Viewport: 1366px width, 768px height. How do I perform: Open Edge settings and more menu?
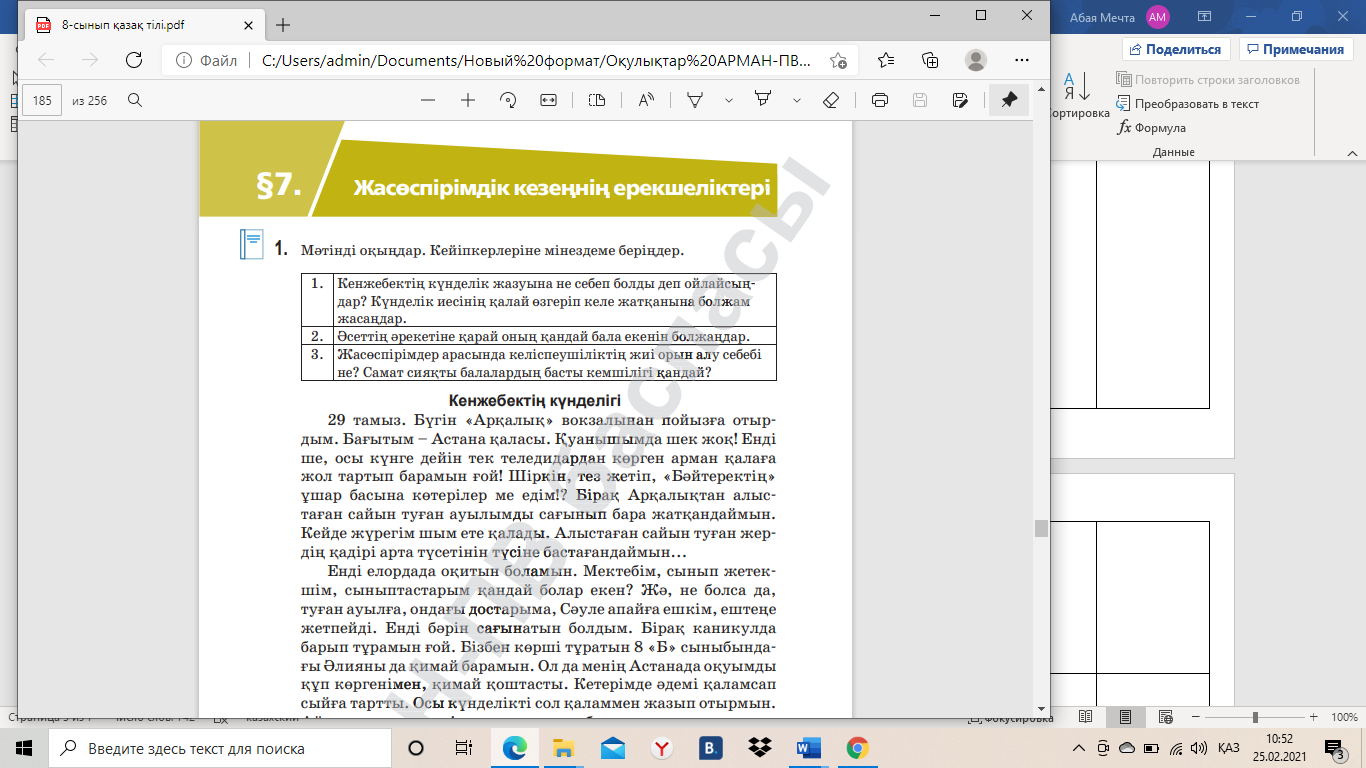point(1020,60)
